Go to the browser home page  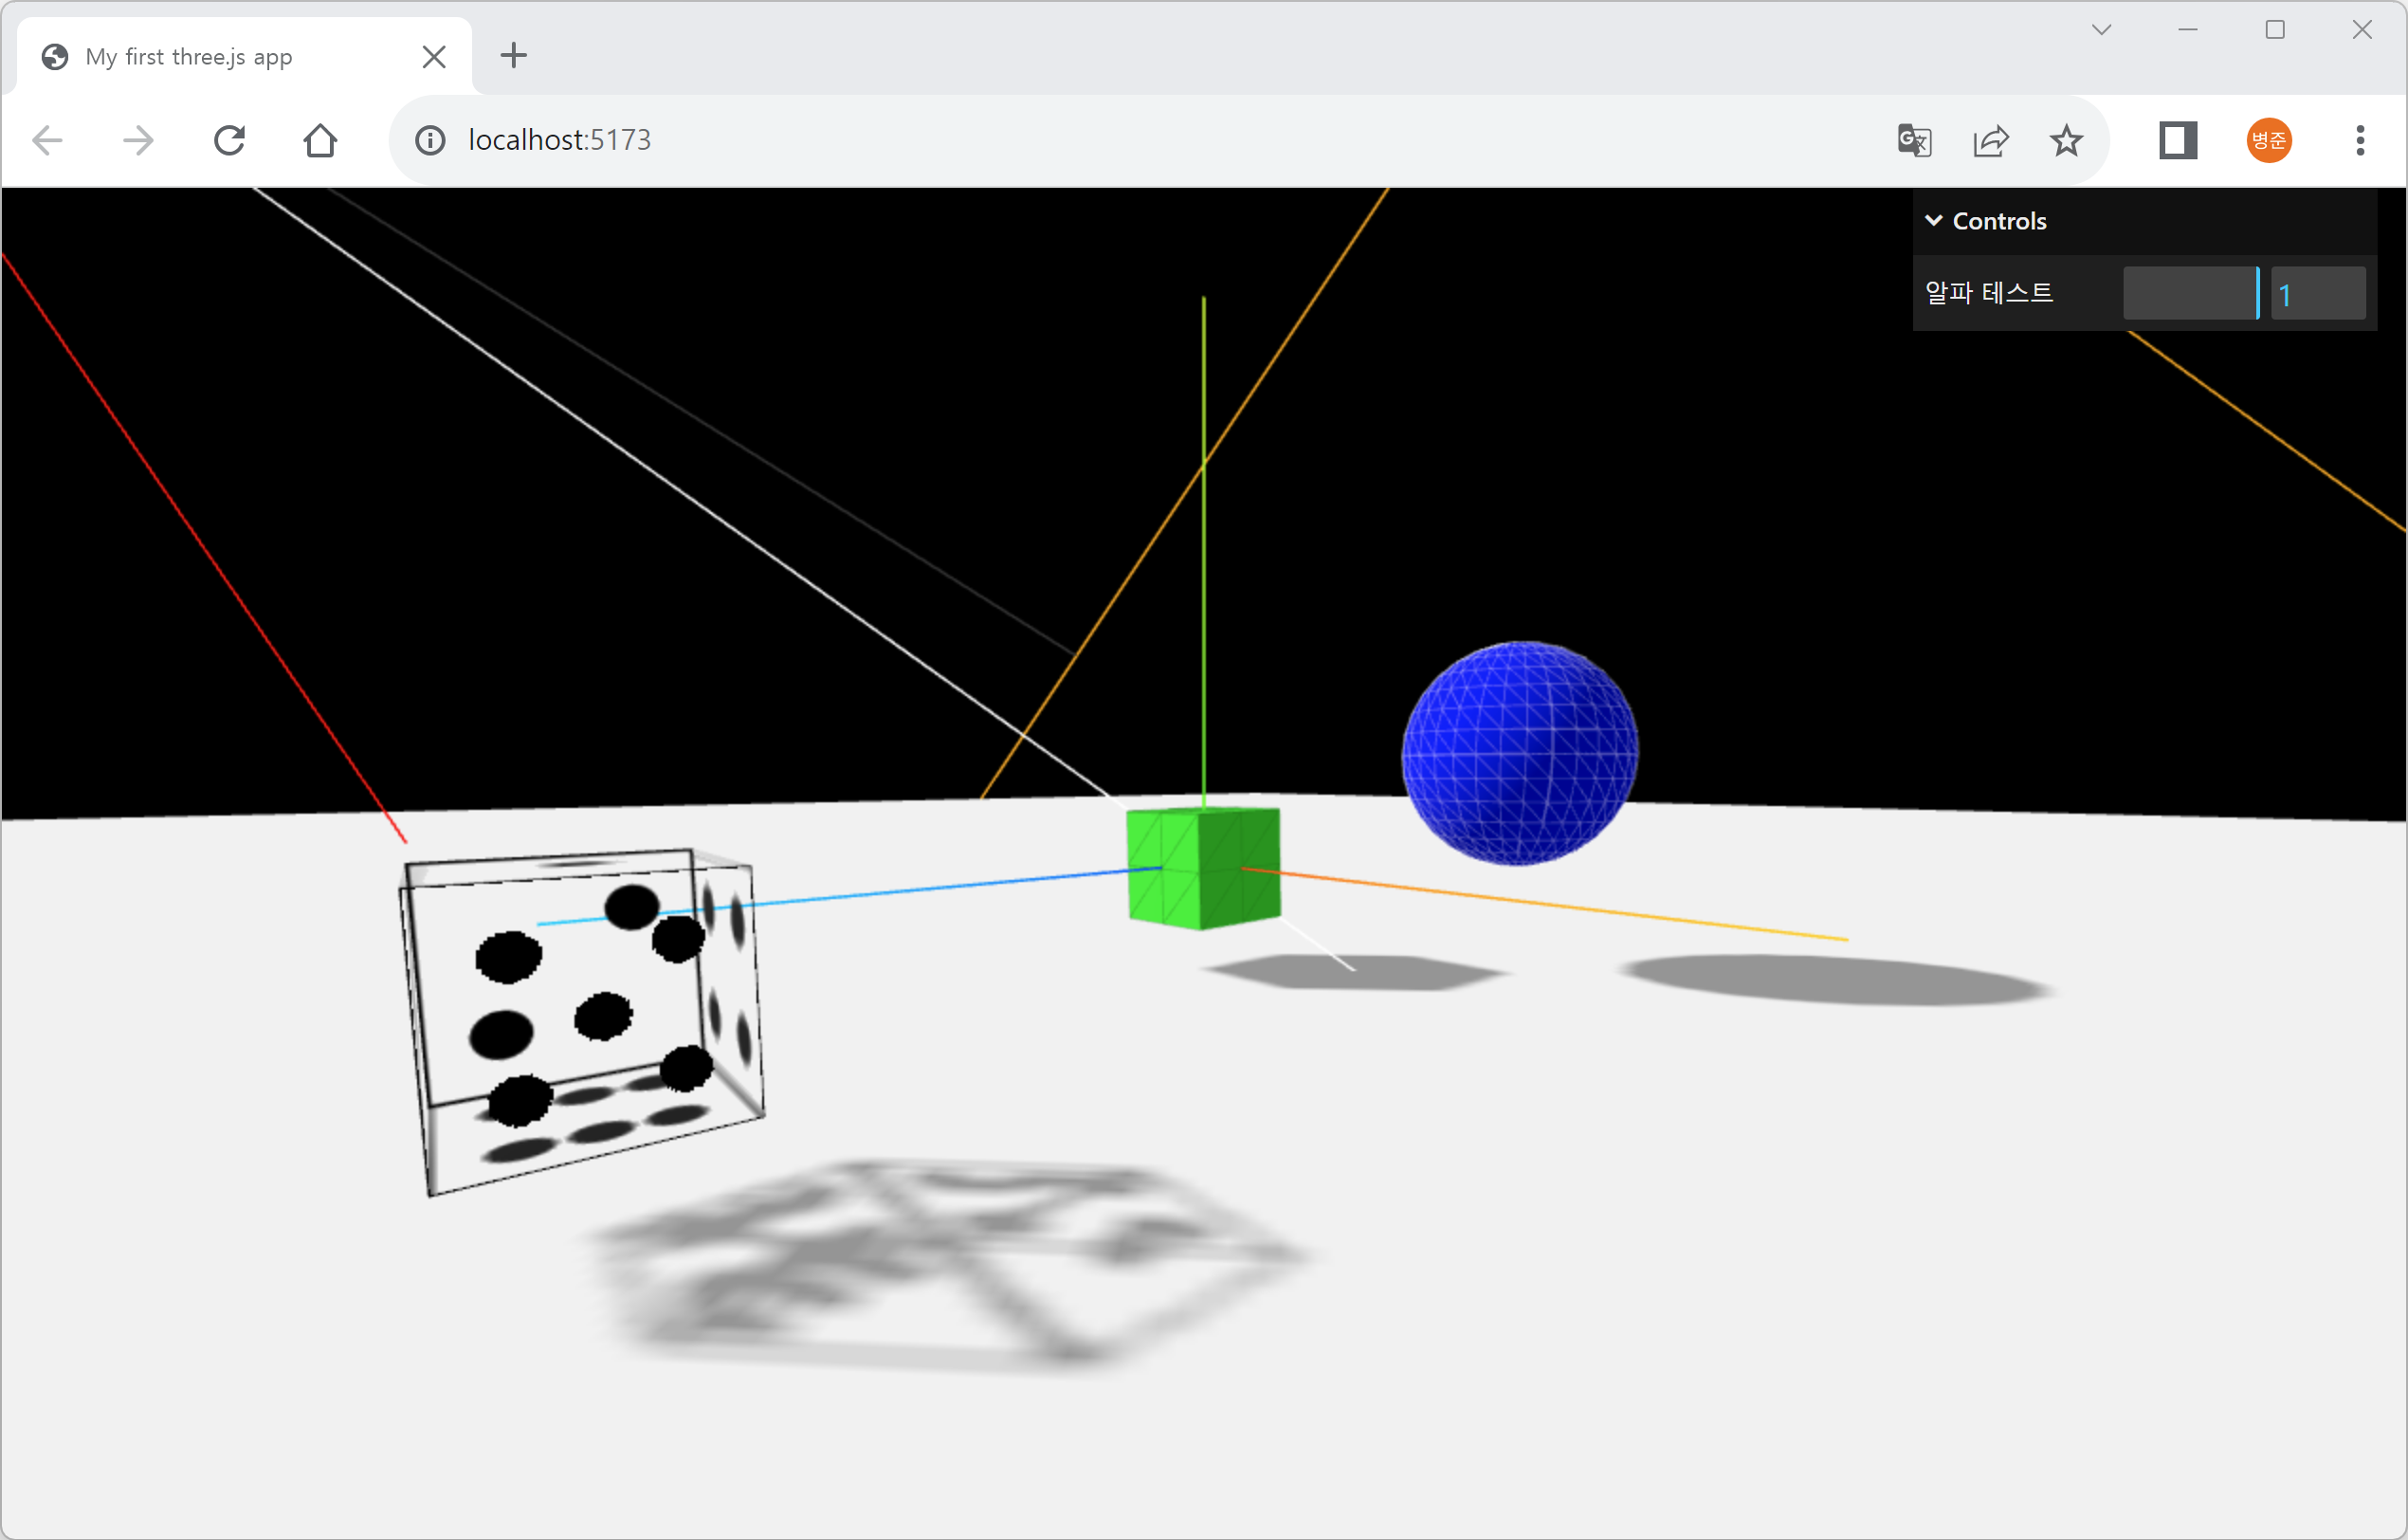tap(320, 140)
